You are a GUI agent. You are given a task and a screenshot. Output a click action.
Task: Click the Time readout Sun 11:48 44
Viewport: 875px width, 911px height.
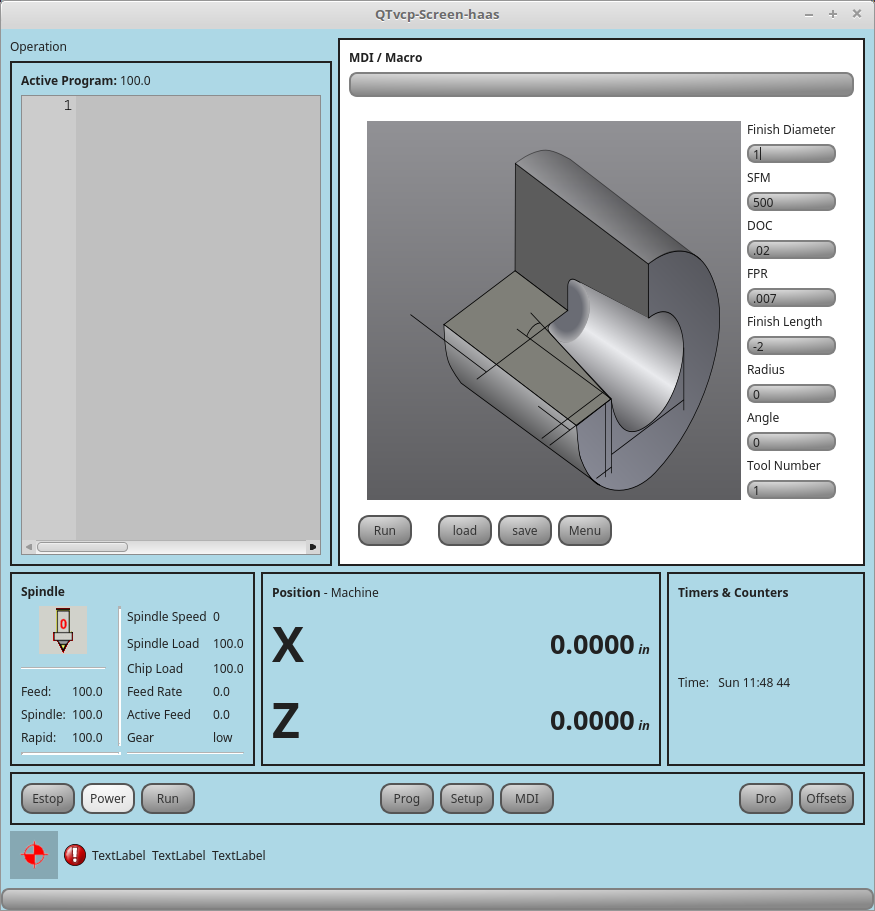pyautogui.click(x=754, y=683)
